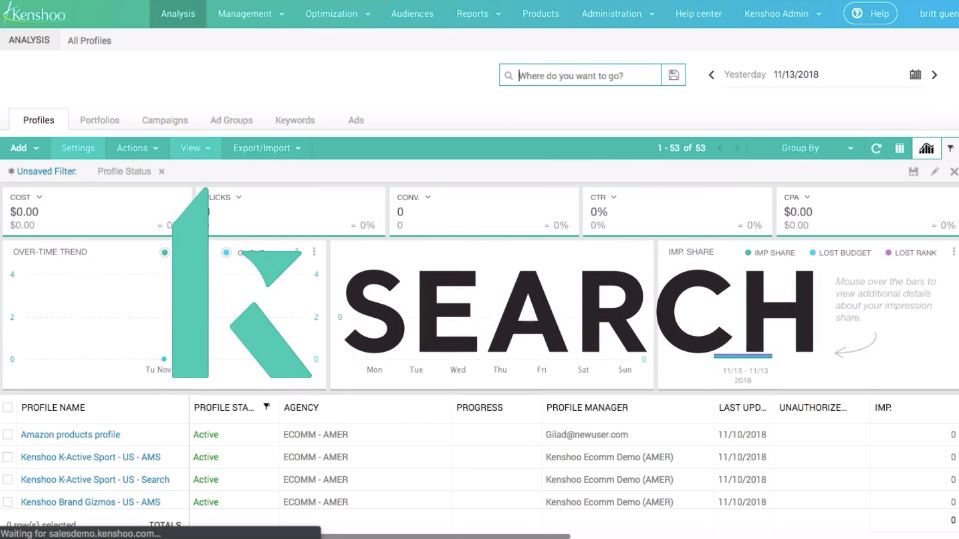959x539 pixels.
Task: Check Kenshoo K-Active Sport - US - Search row
Action: pyautogui.click(x=8, y=480)
